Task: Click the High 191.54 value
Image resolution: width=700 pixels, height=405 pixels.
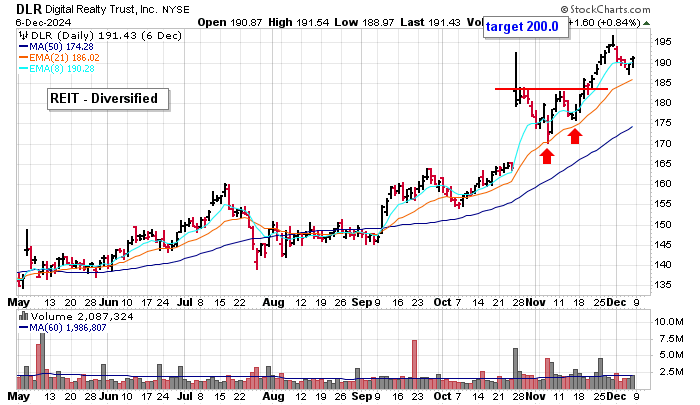Action: 299,22
